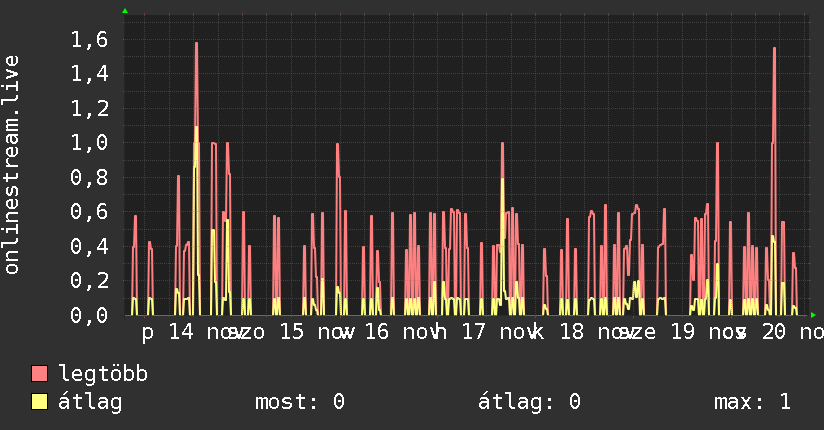Click the 'átlag: 0' statistic value

[530, 402]
